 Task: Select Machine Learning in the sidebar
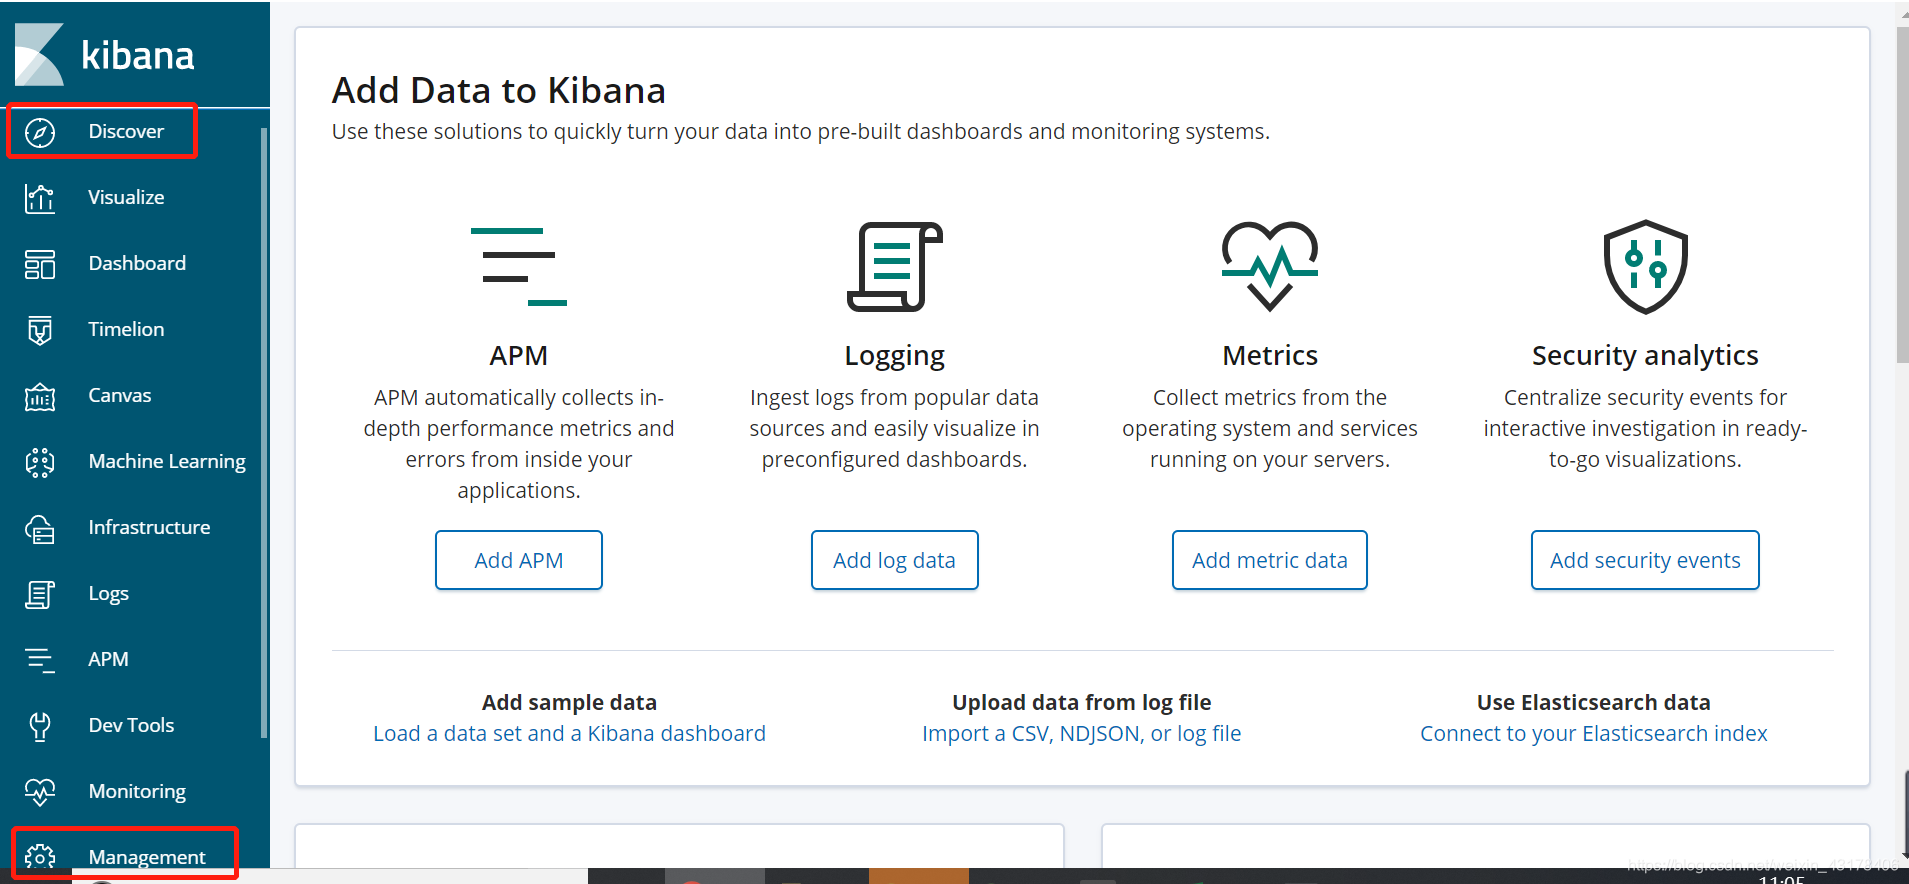coord(167,461)
